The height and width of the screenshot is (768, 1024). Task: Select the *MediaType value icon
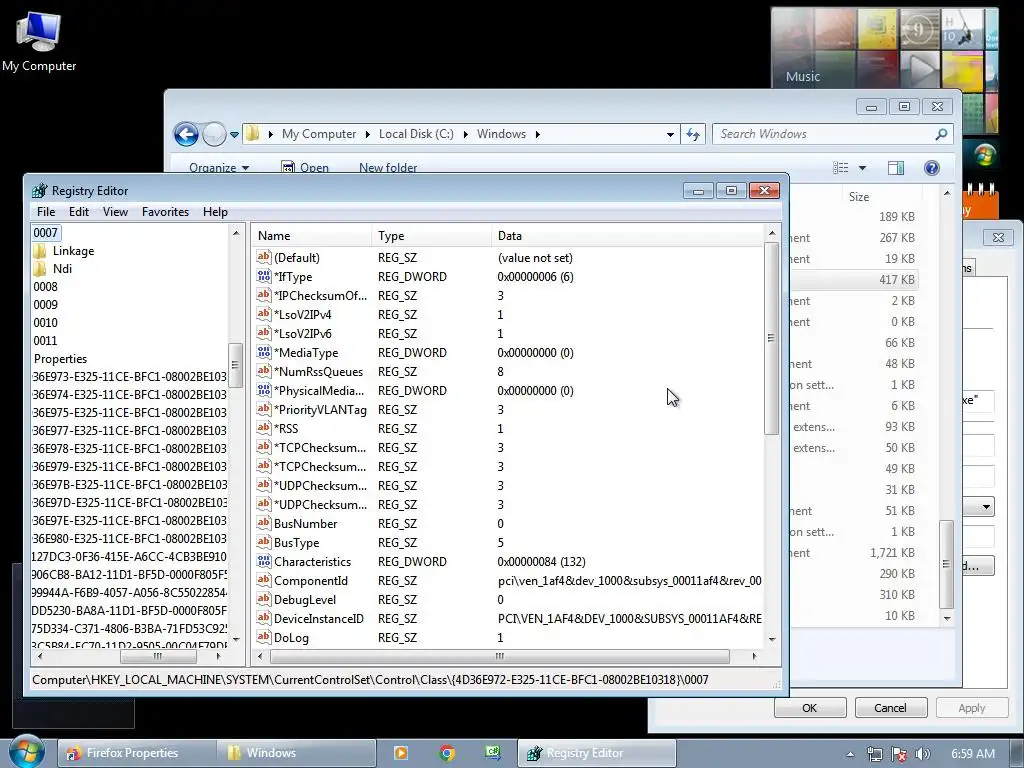click(264, 352)
